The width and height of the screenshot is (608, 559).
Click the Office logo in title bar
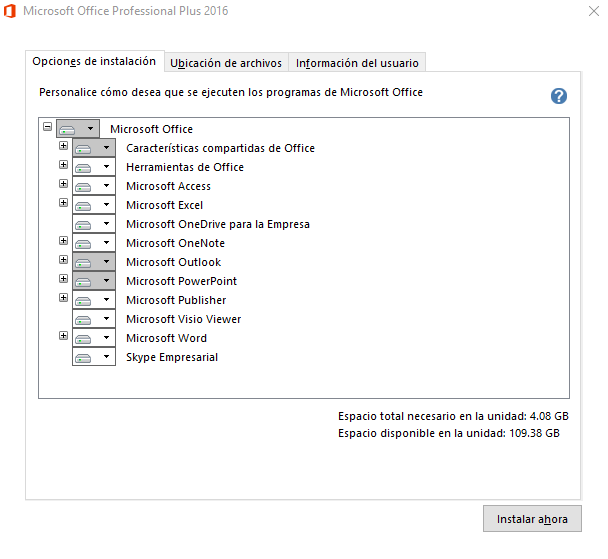10,11
